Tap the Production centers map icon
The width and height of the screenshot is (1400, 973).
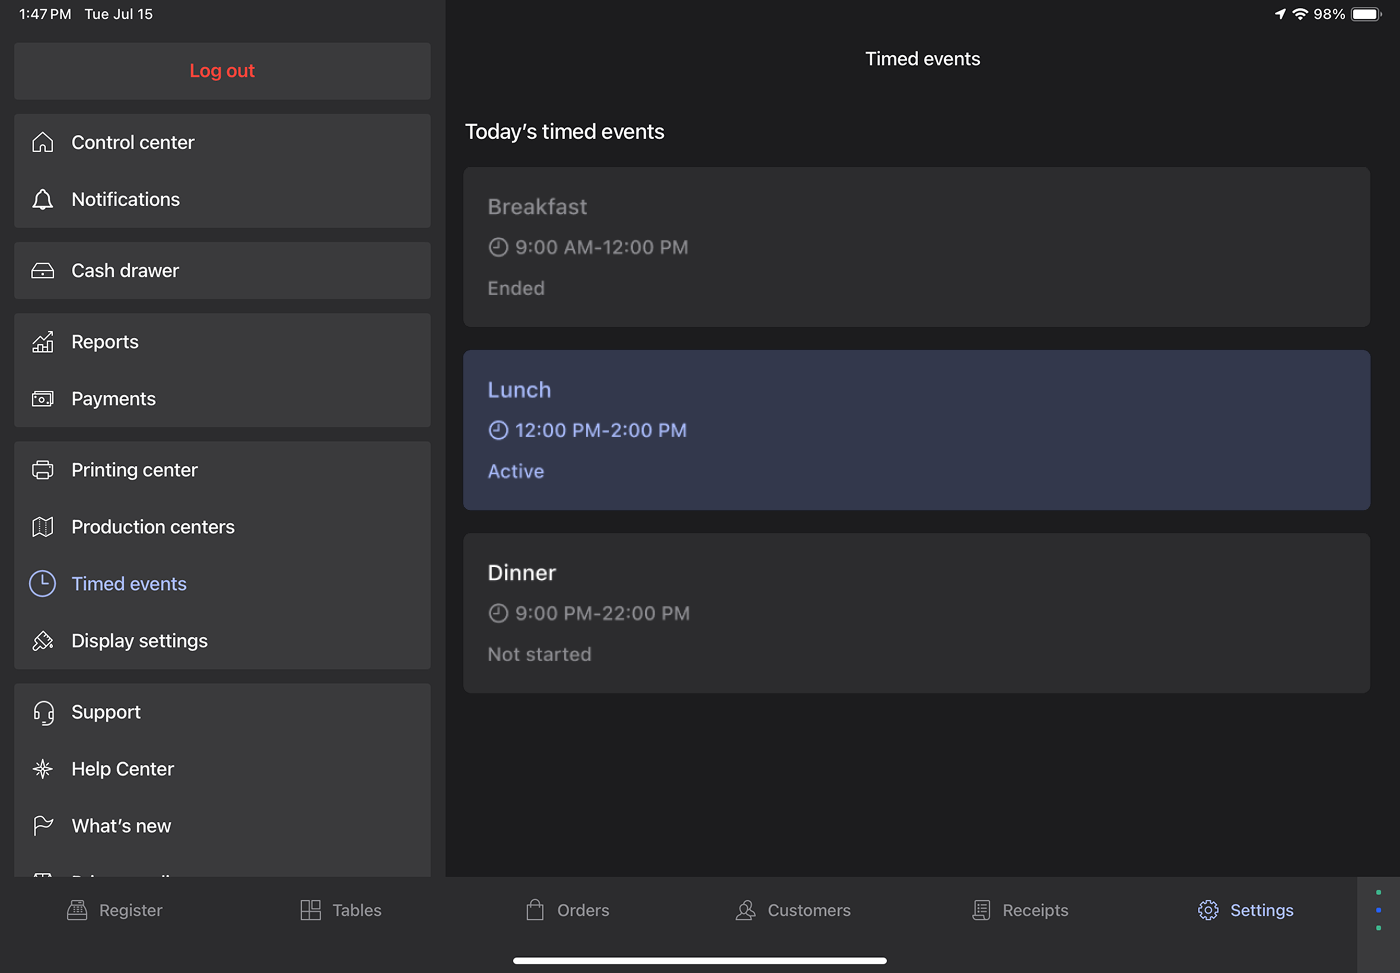[x=43, y=527]
